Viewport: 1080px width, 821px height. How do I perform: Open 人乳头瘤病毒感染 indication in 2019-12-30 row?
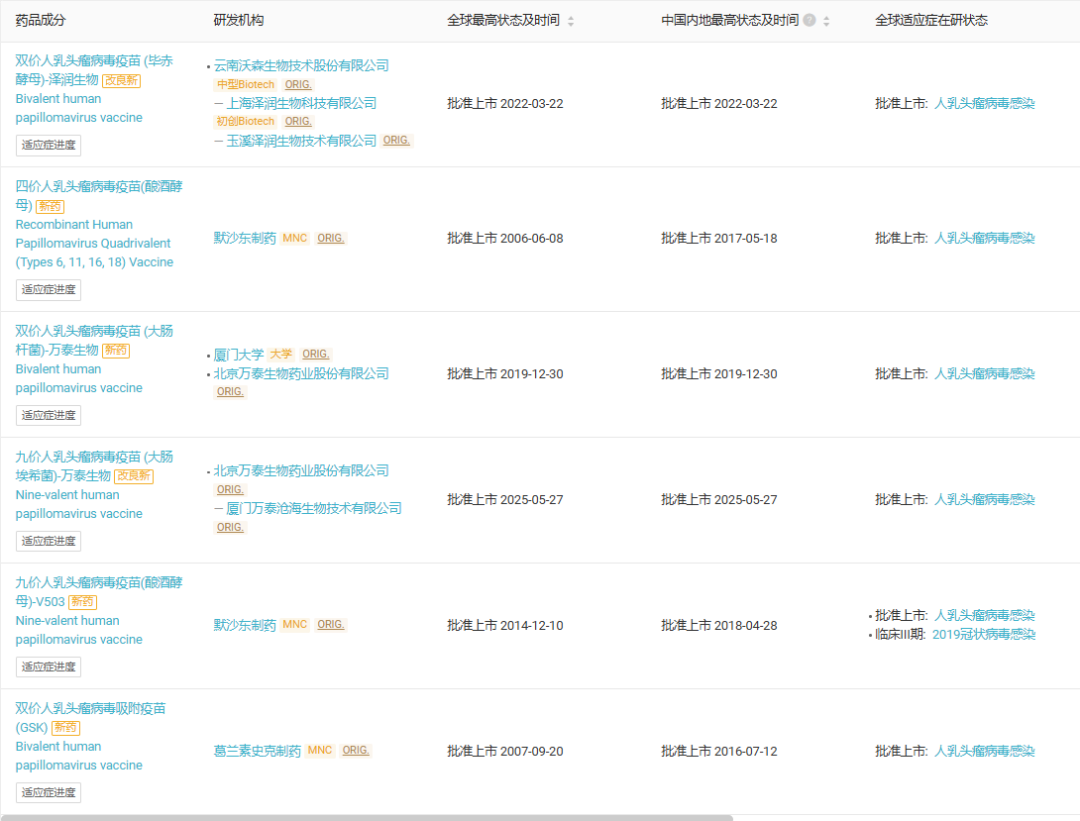tap(984, 374)
